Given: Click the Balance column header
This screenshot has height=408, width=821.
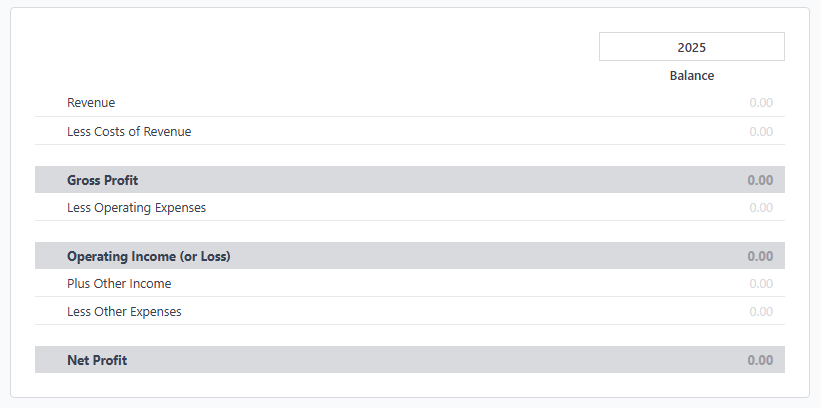Looking at the screenshot, I should point(692,75).
